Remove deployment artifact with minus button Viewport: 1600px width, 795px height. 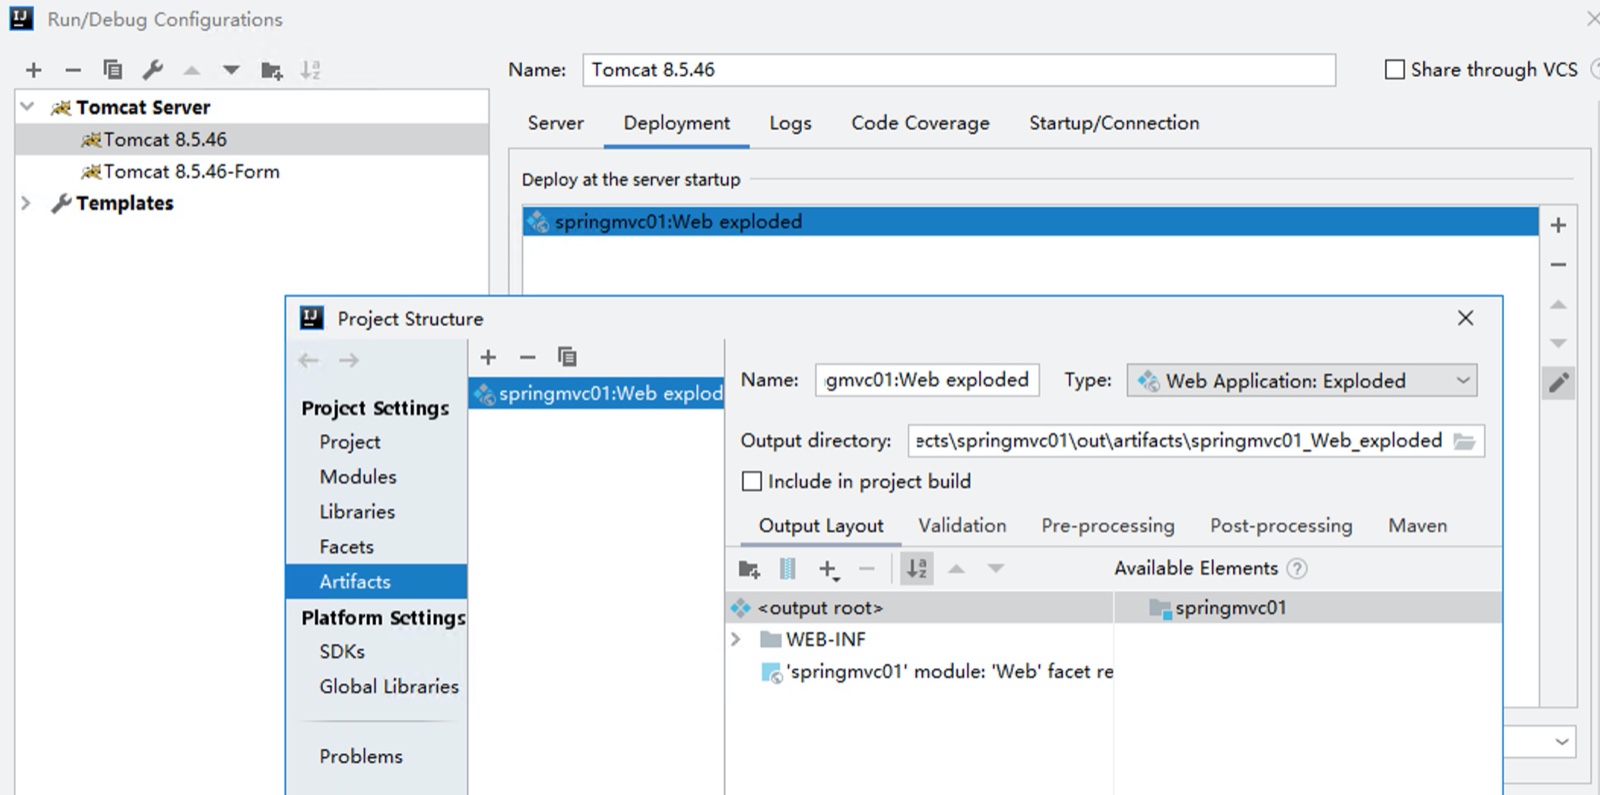click(1558, 265)
